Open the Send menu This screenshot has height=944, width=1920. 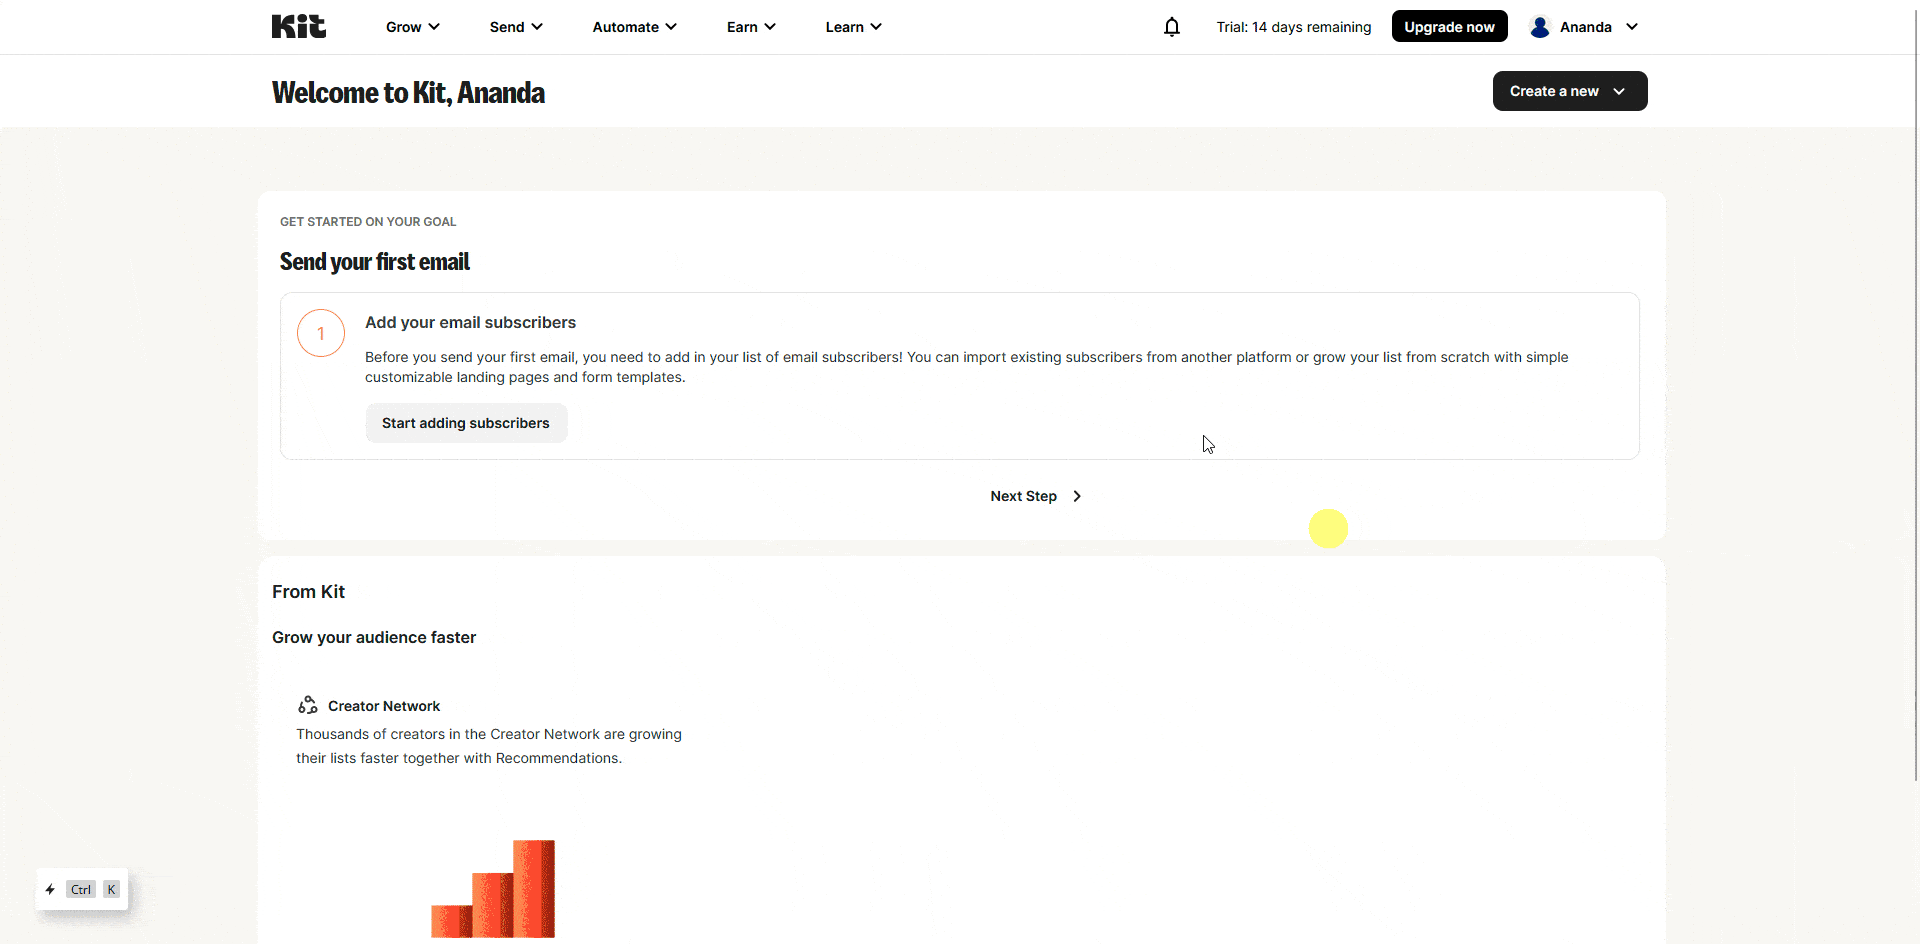pos(514,27)
